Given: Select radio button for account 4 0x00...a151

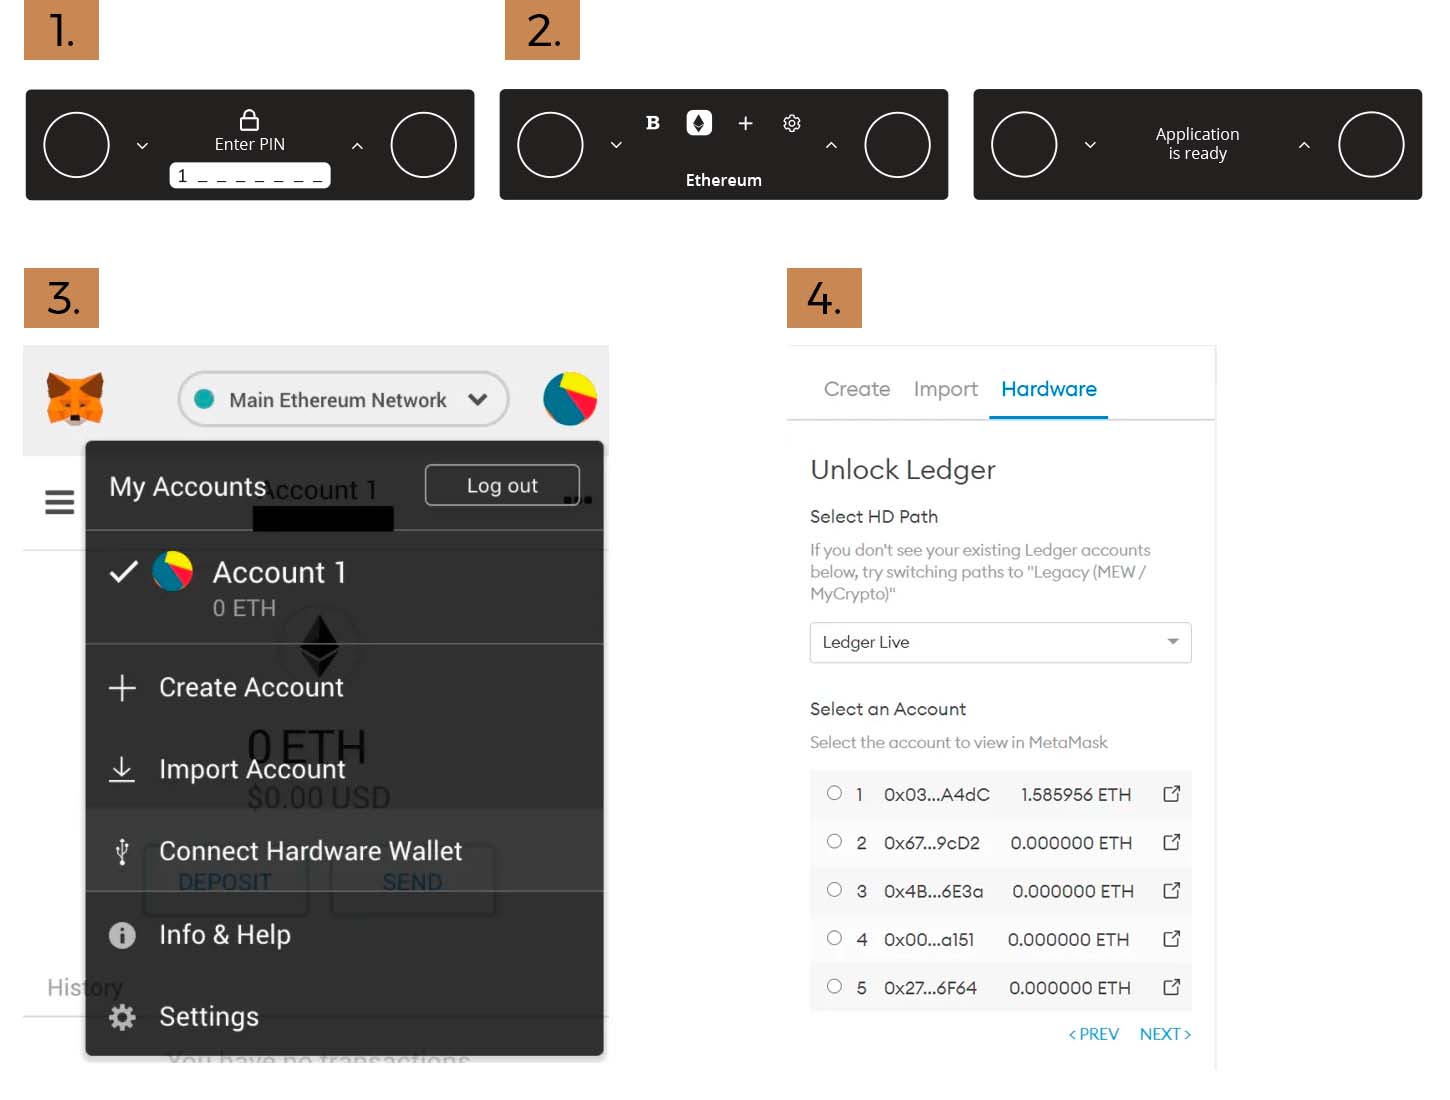Looking at the screenshot, I should pyautogui.click(x=834, y=938).
